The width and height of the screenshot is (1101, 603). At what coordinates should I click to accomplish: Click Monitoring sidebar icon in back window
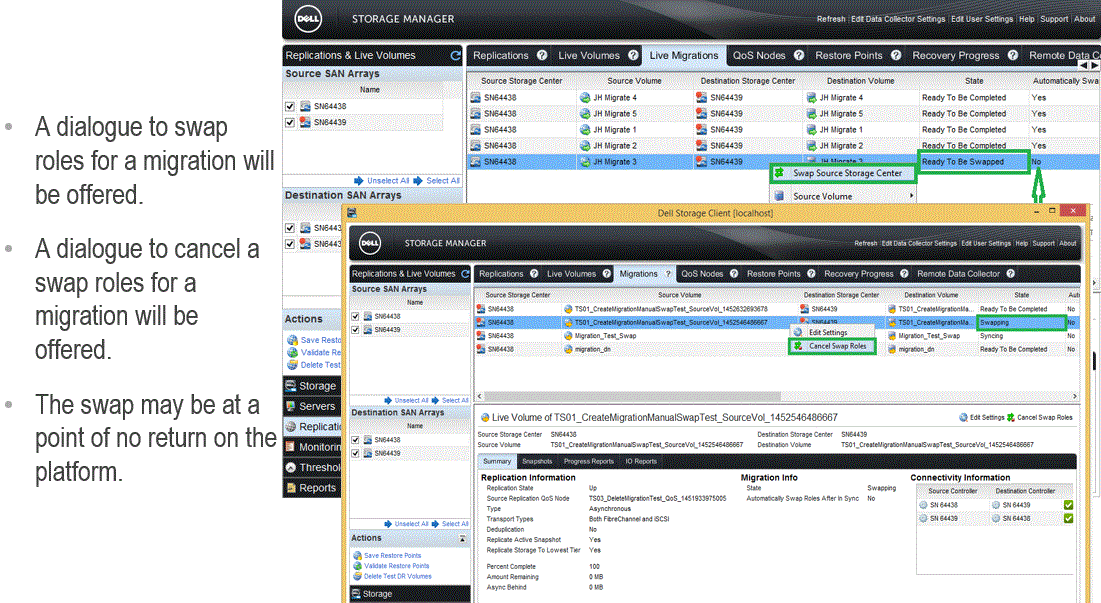click(291, 446)
